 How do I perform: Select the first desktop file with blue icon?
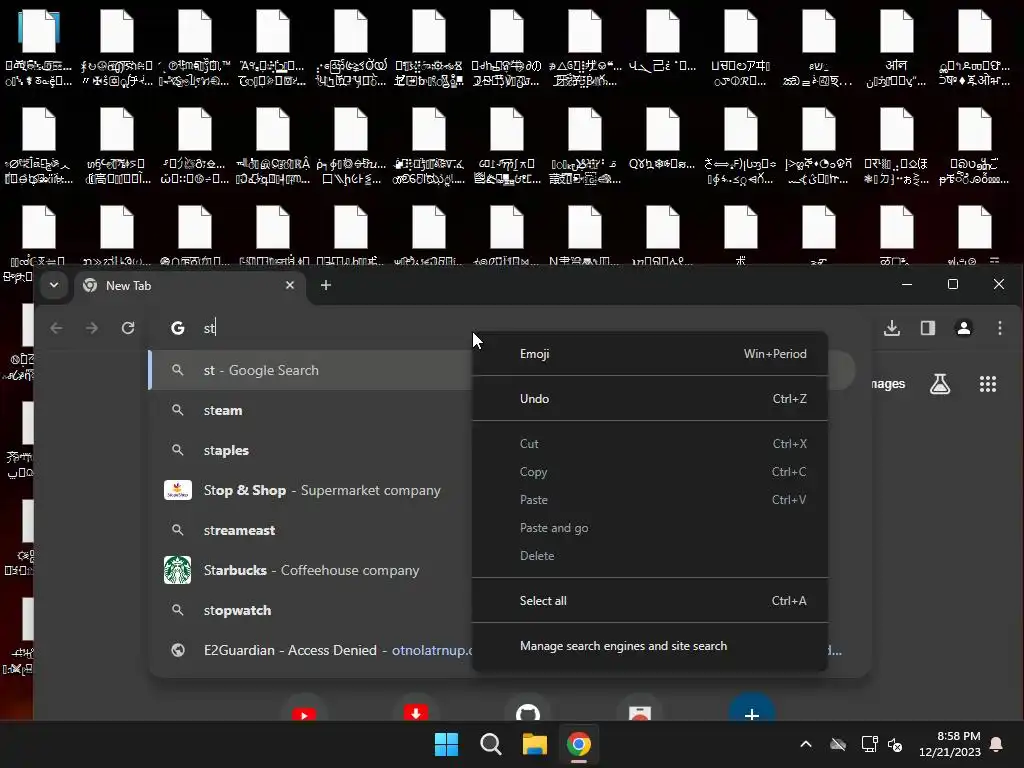point(39,49)
